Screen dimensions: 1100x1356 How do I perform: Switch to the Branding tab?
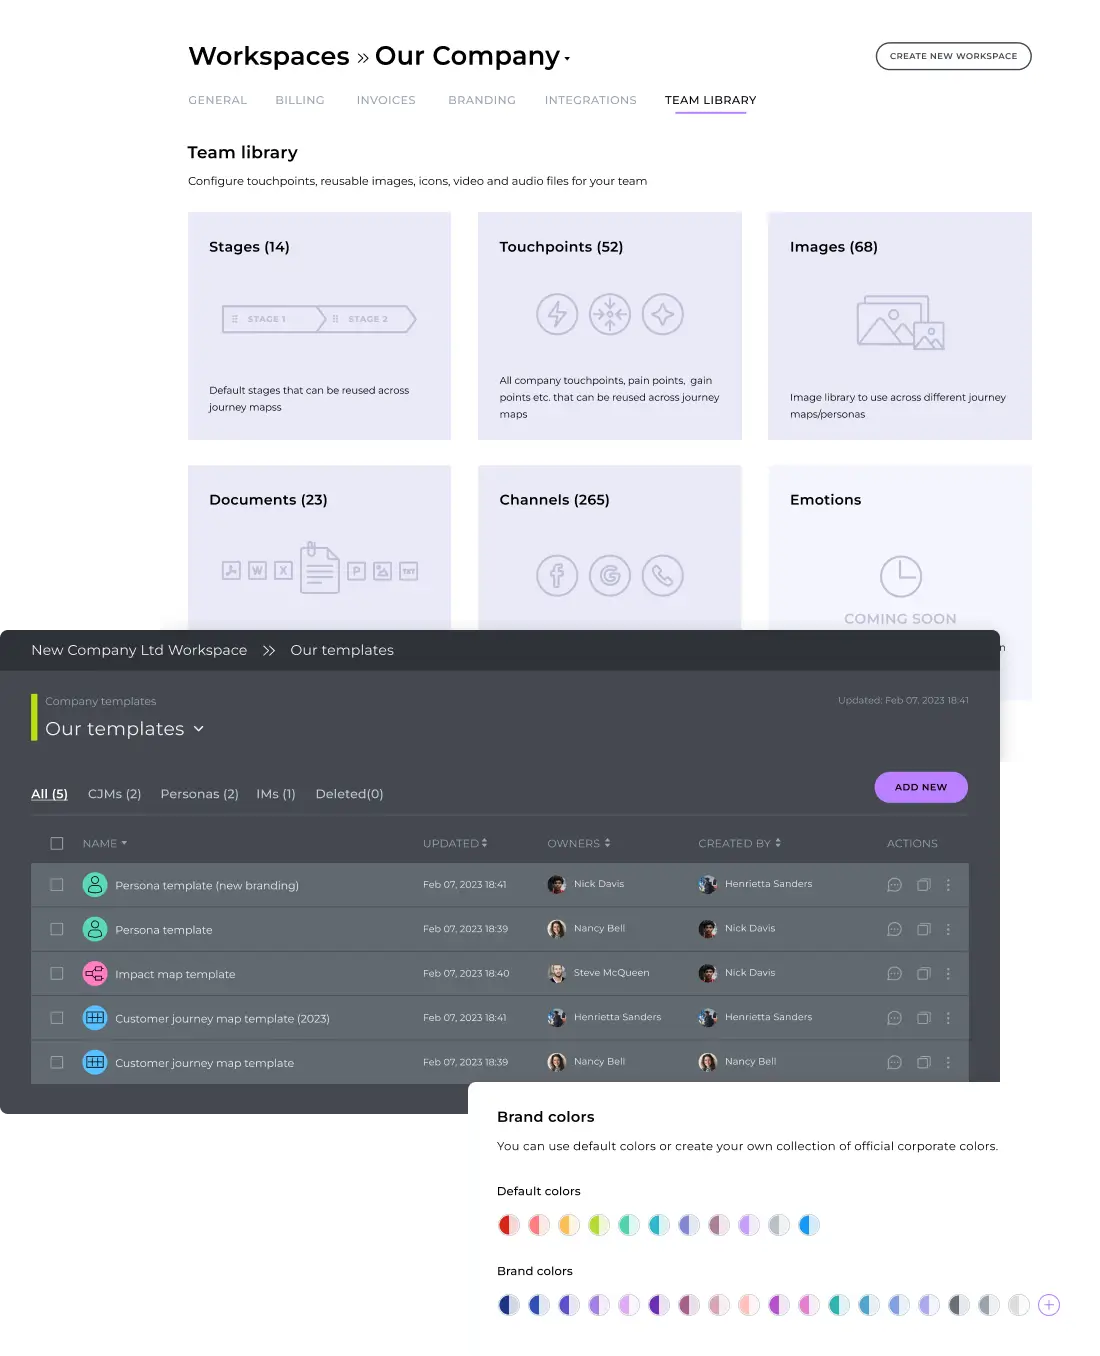pyautogui.click(x=481, y=100)
